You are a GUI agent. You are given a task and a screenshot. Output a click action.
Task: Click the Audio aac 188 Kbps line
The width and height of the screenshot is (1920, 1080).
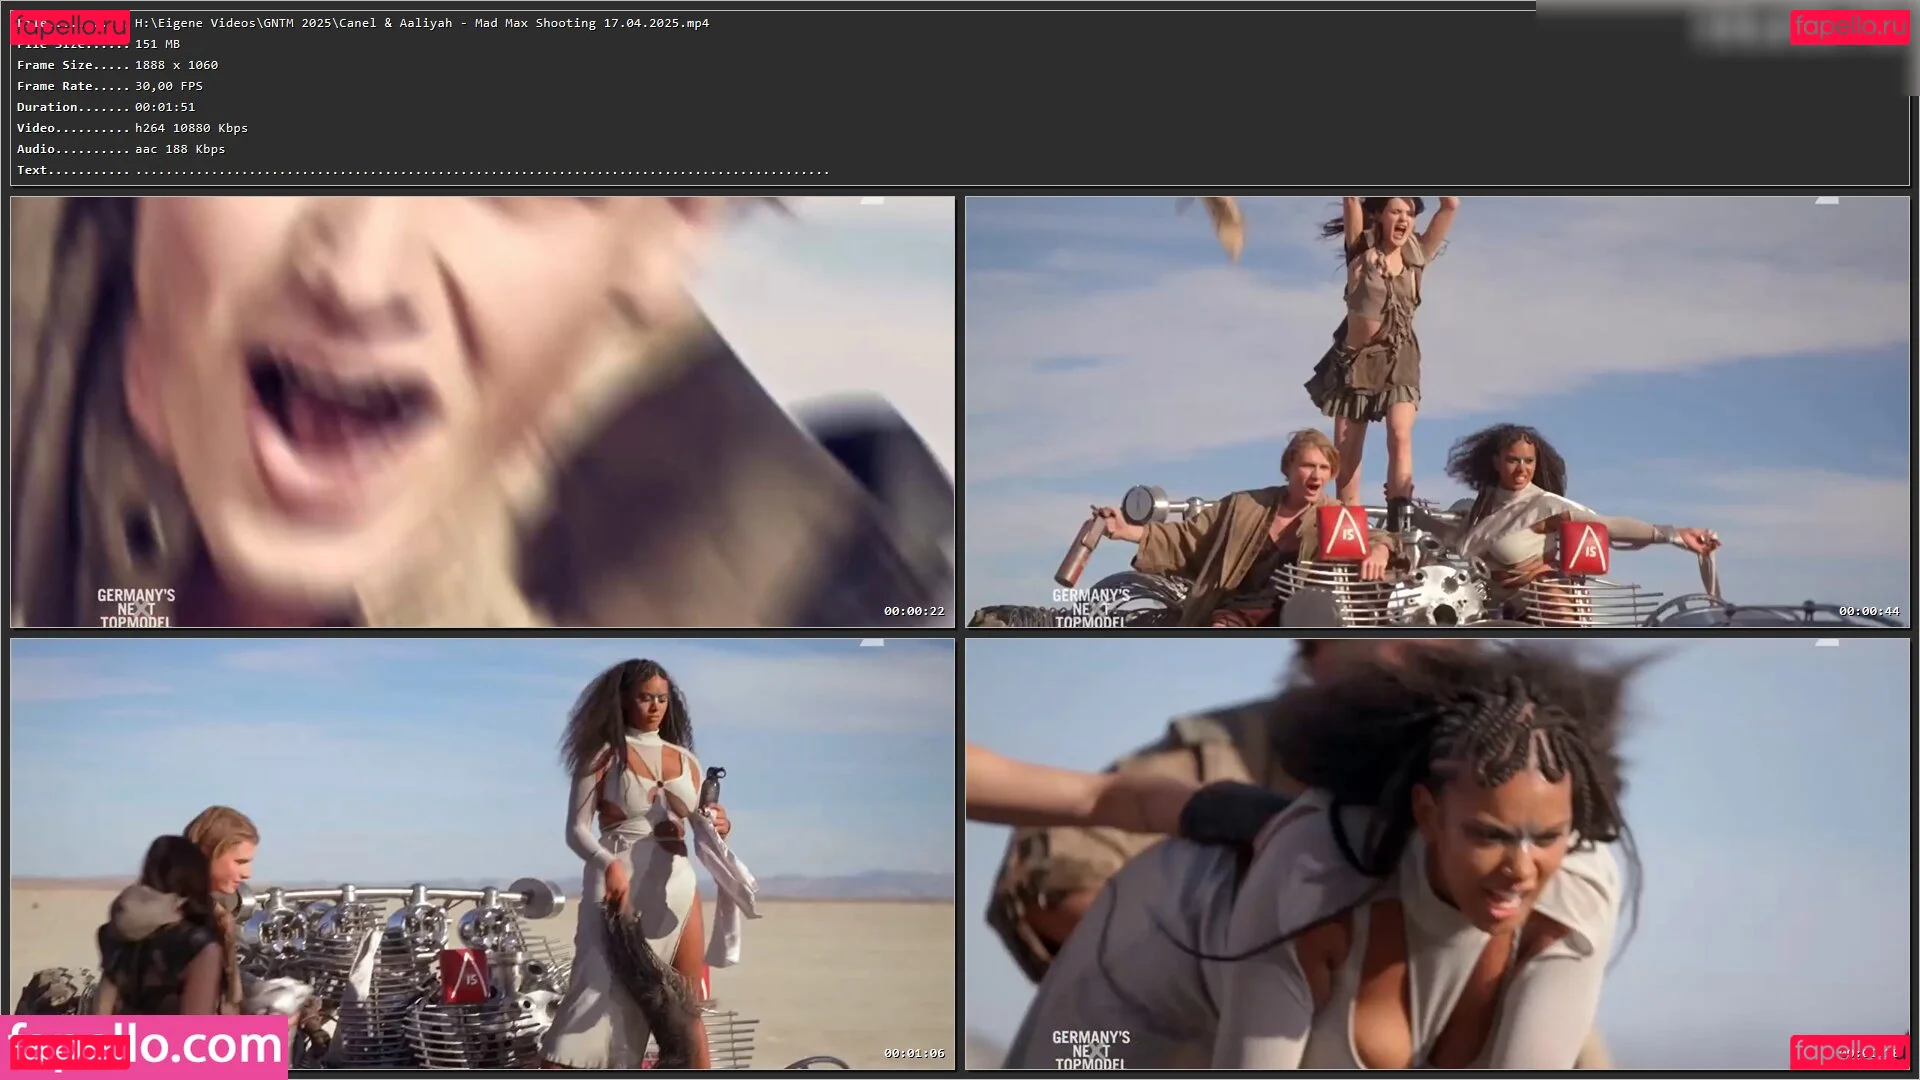coord(180,149)
